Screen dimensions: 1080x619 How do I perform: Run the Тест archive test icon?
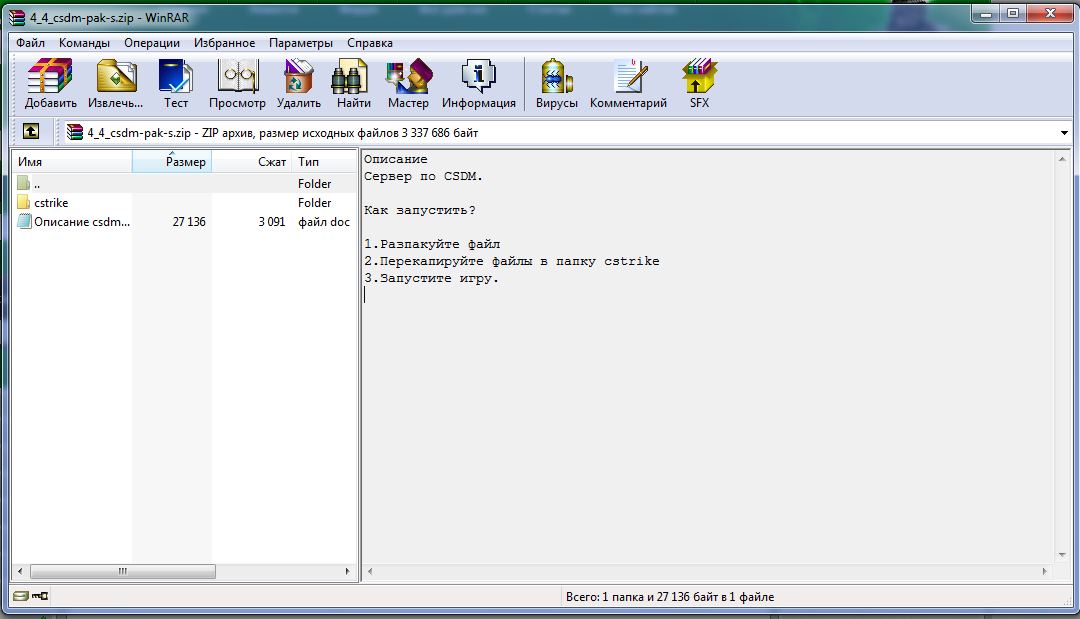point(176,83)
